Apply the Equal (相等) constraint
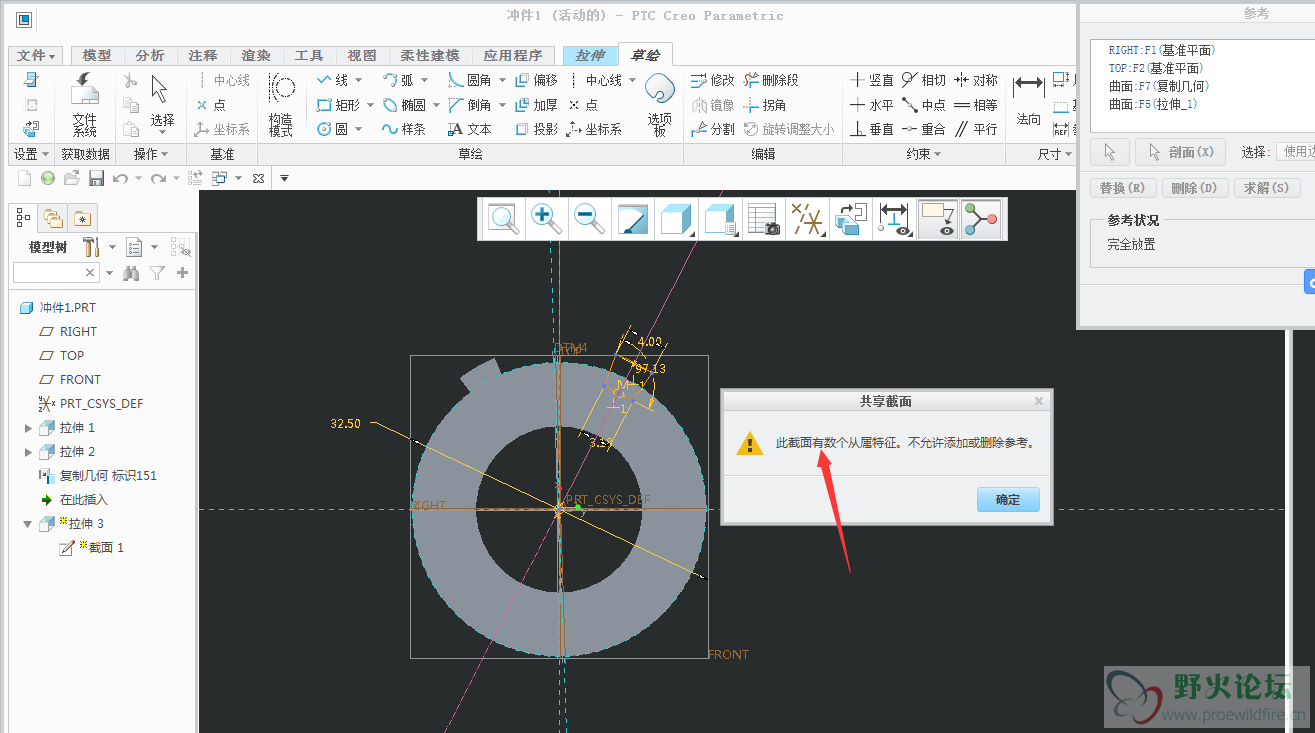The image size is (1315, 733). tap(976, 105)
